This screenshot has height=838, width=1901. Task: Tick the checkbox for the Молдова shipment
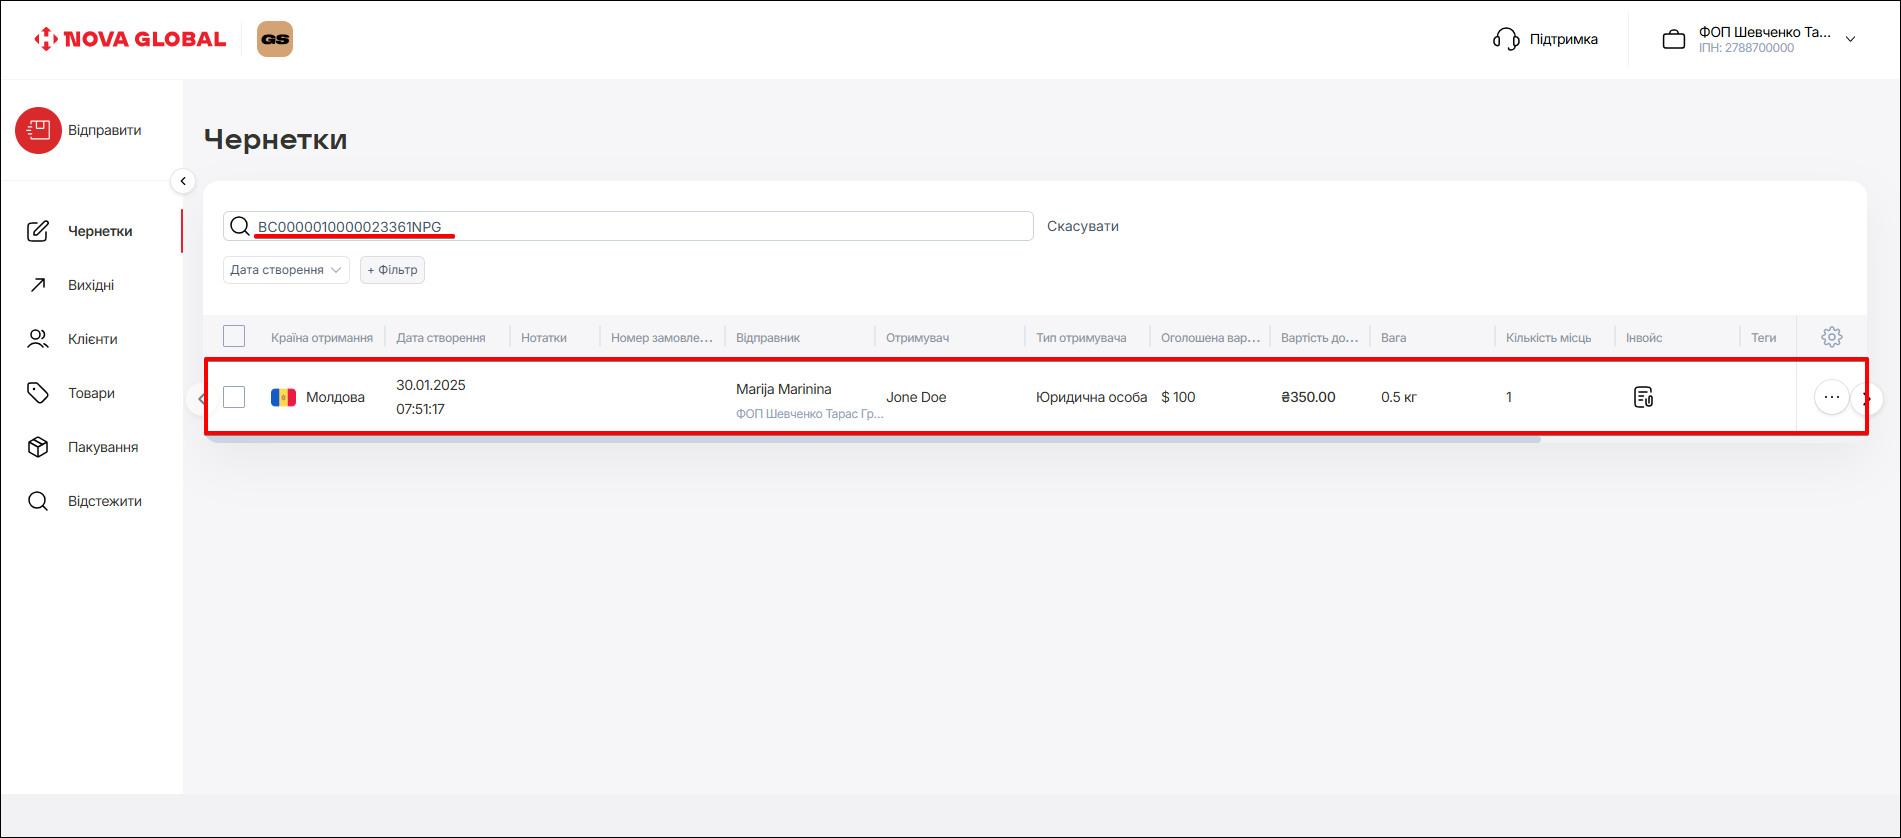coord(234,397)
